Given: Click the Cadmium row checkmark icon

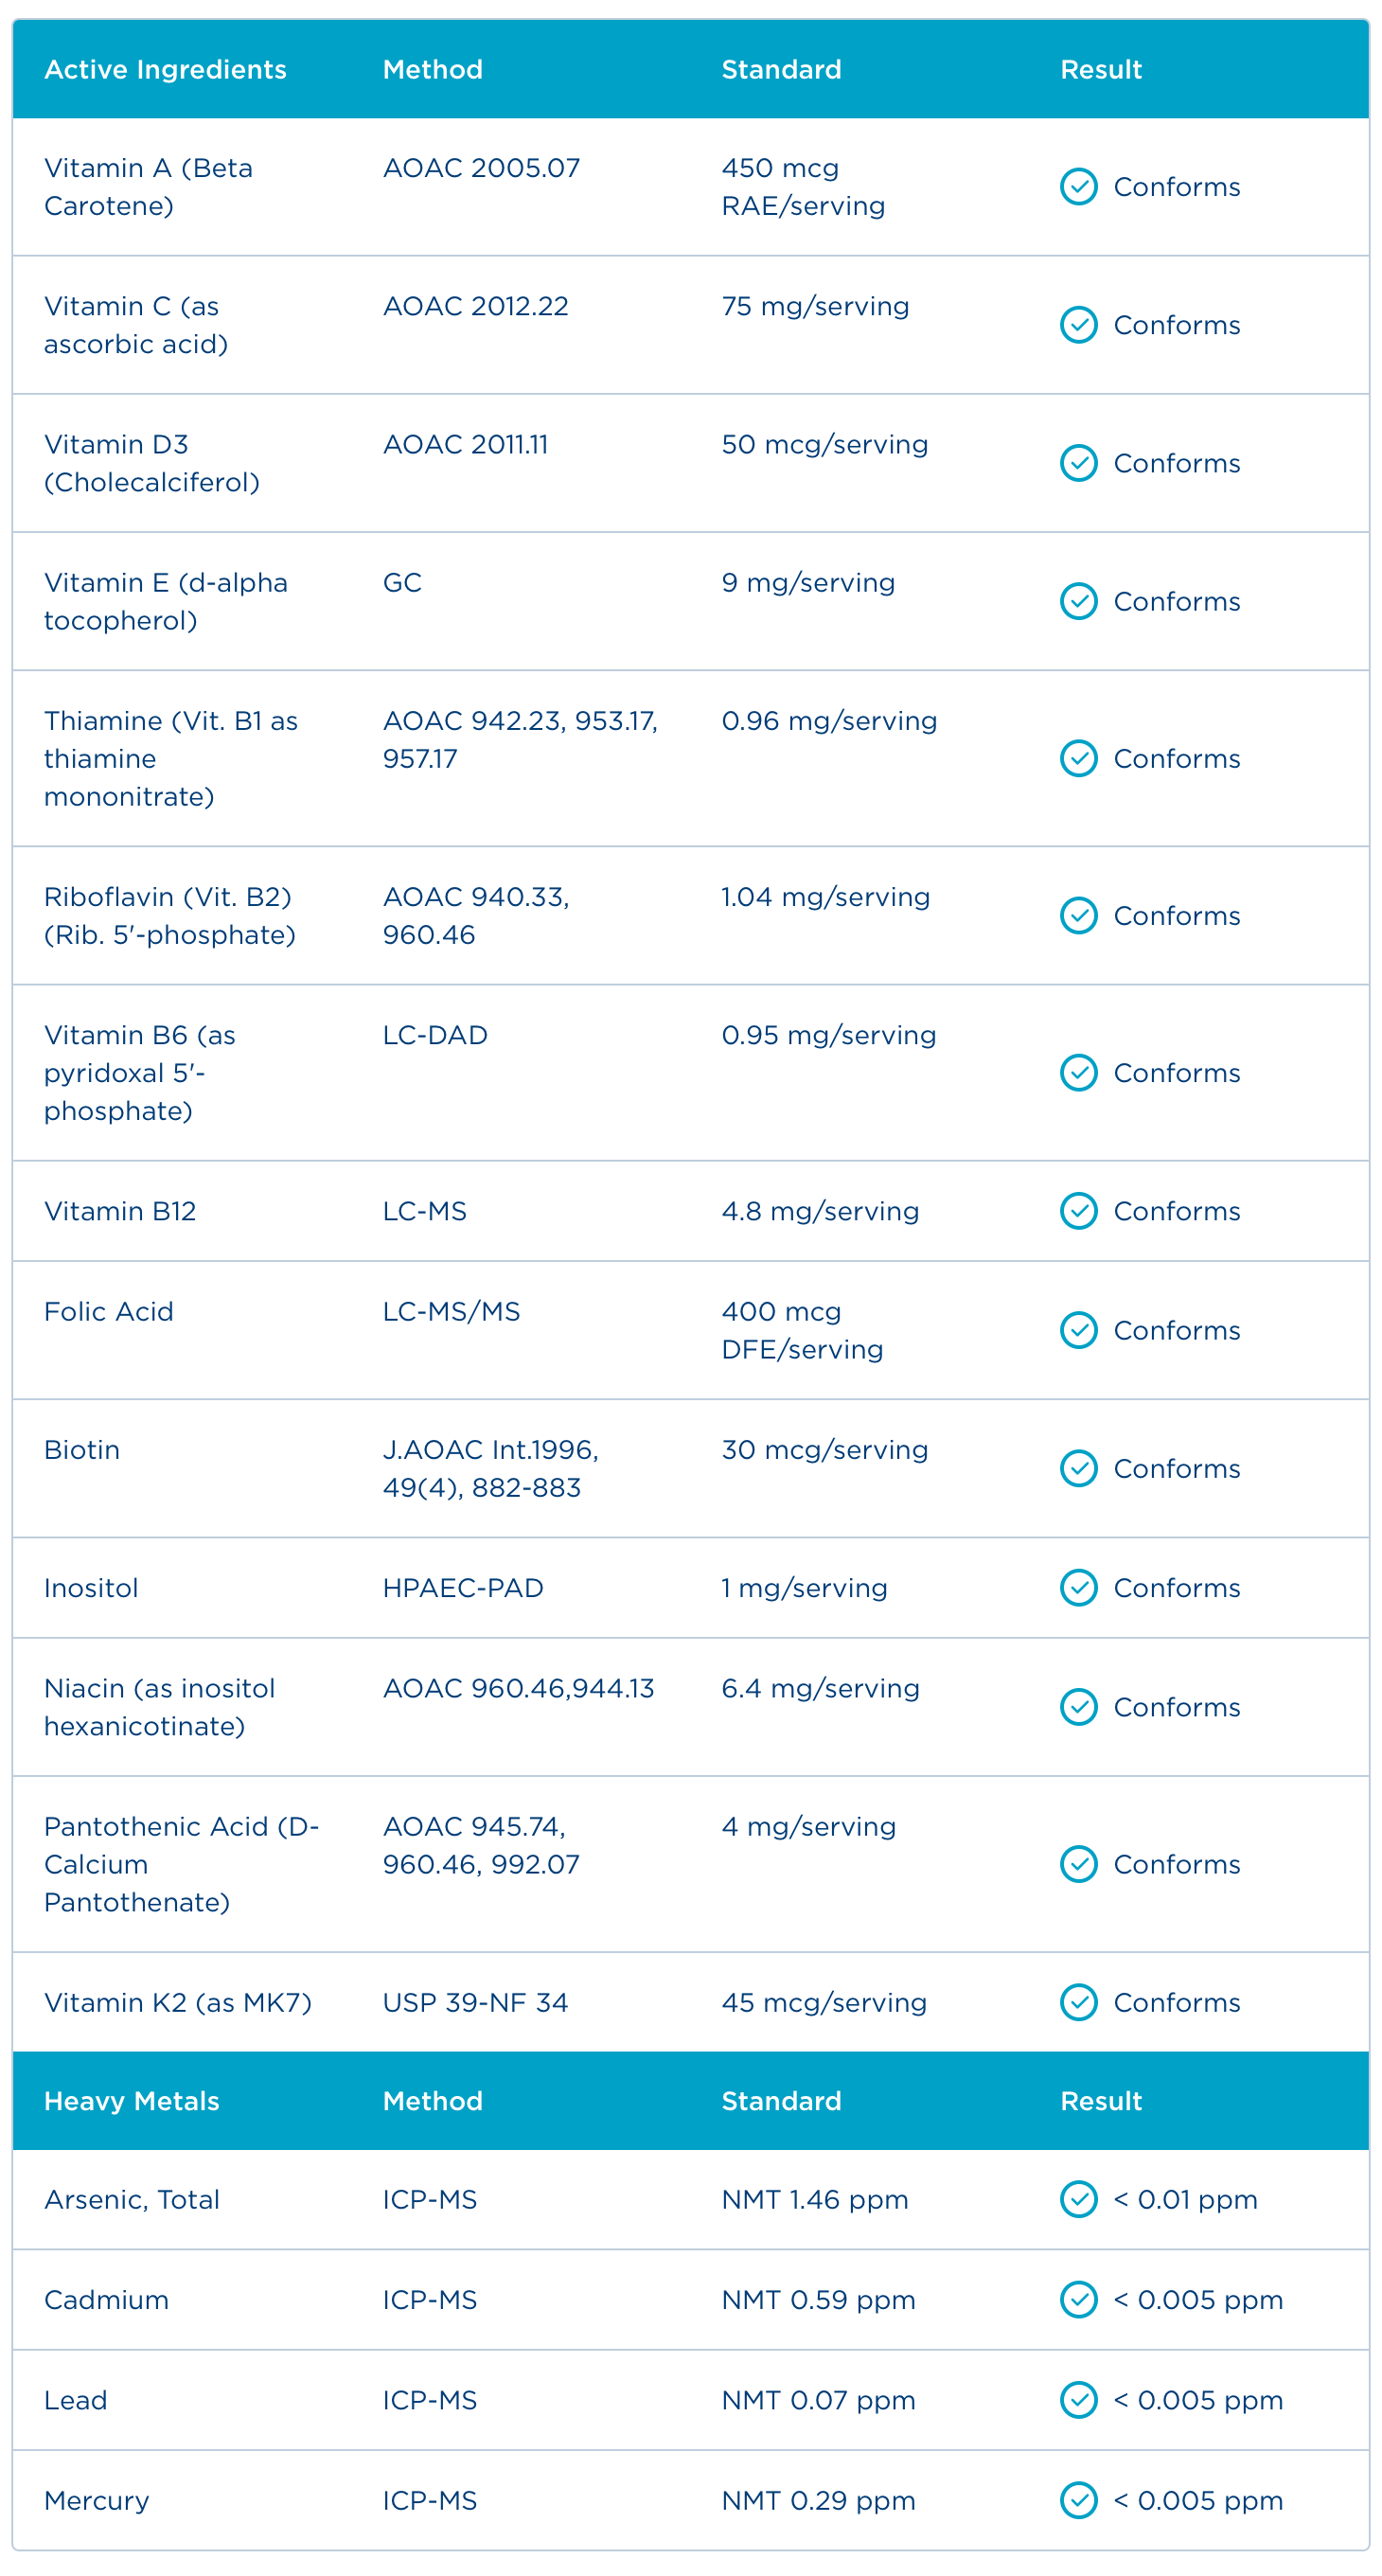Looking at the screenshot, I should click(x=1078, y=2299).
